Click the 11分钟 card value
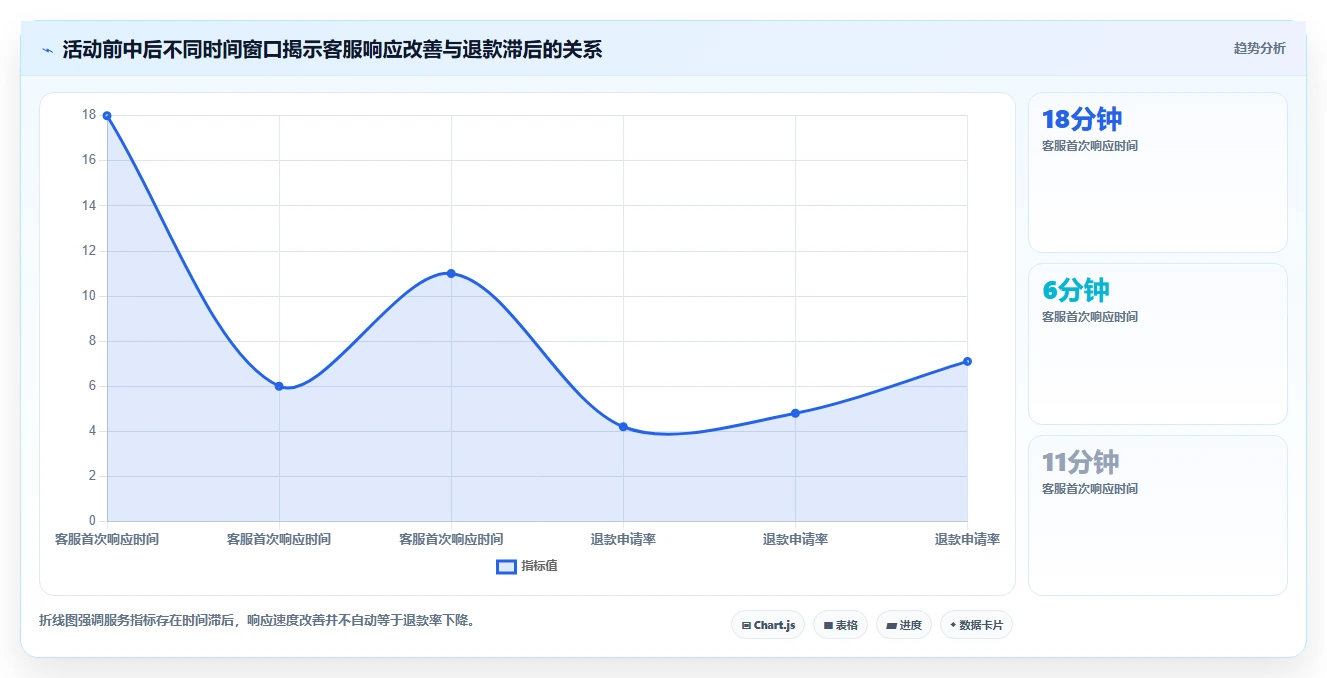 (1080, 462)
